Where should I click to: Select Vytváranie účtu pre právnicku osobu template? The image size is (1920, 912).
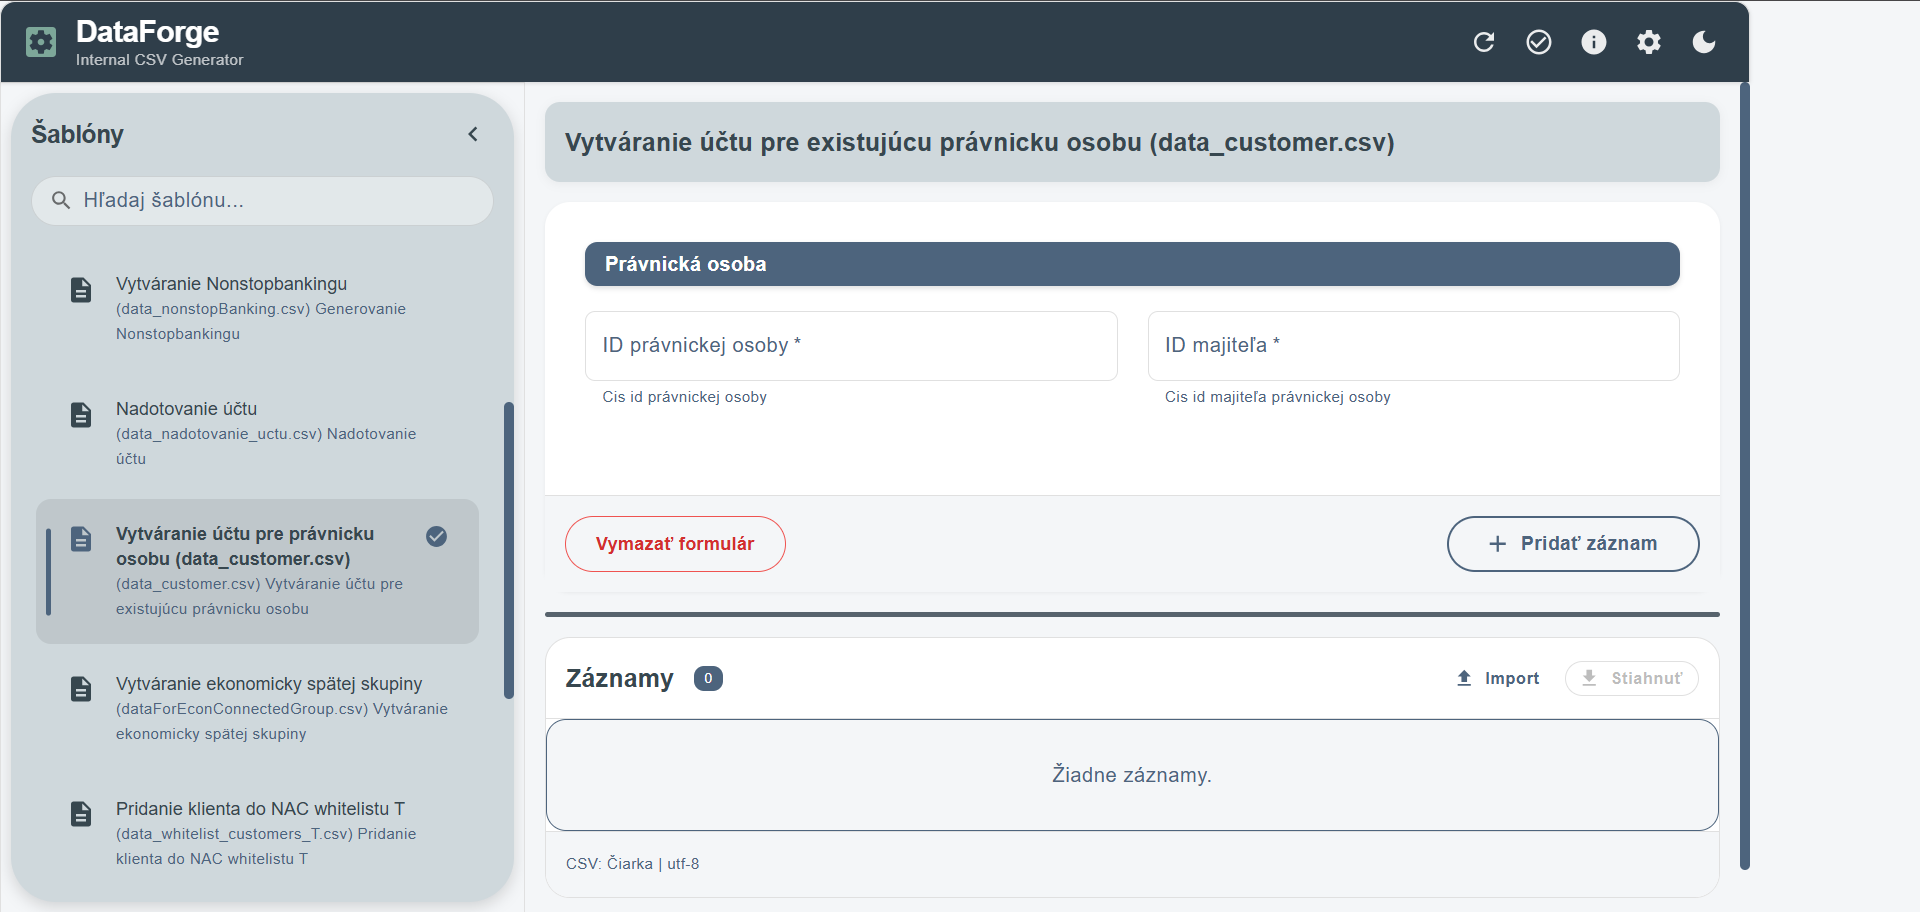[258, 571]
